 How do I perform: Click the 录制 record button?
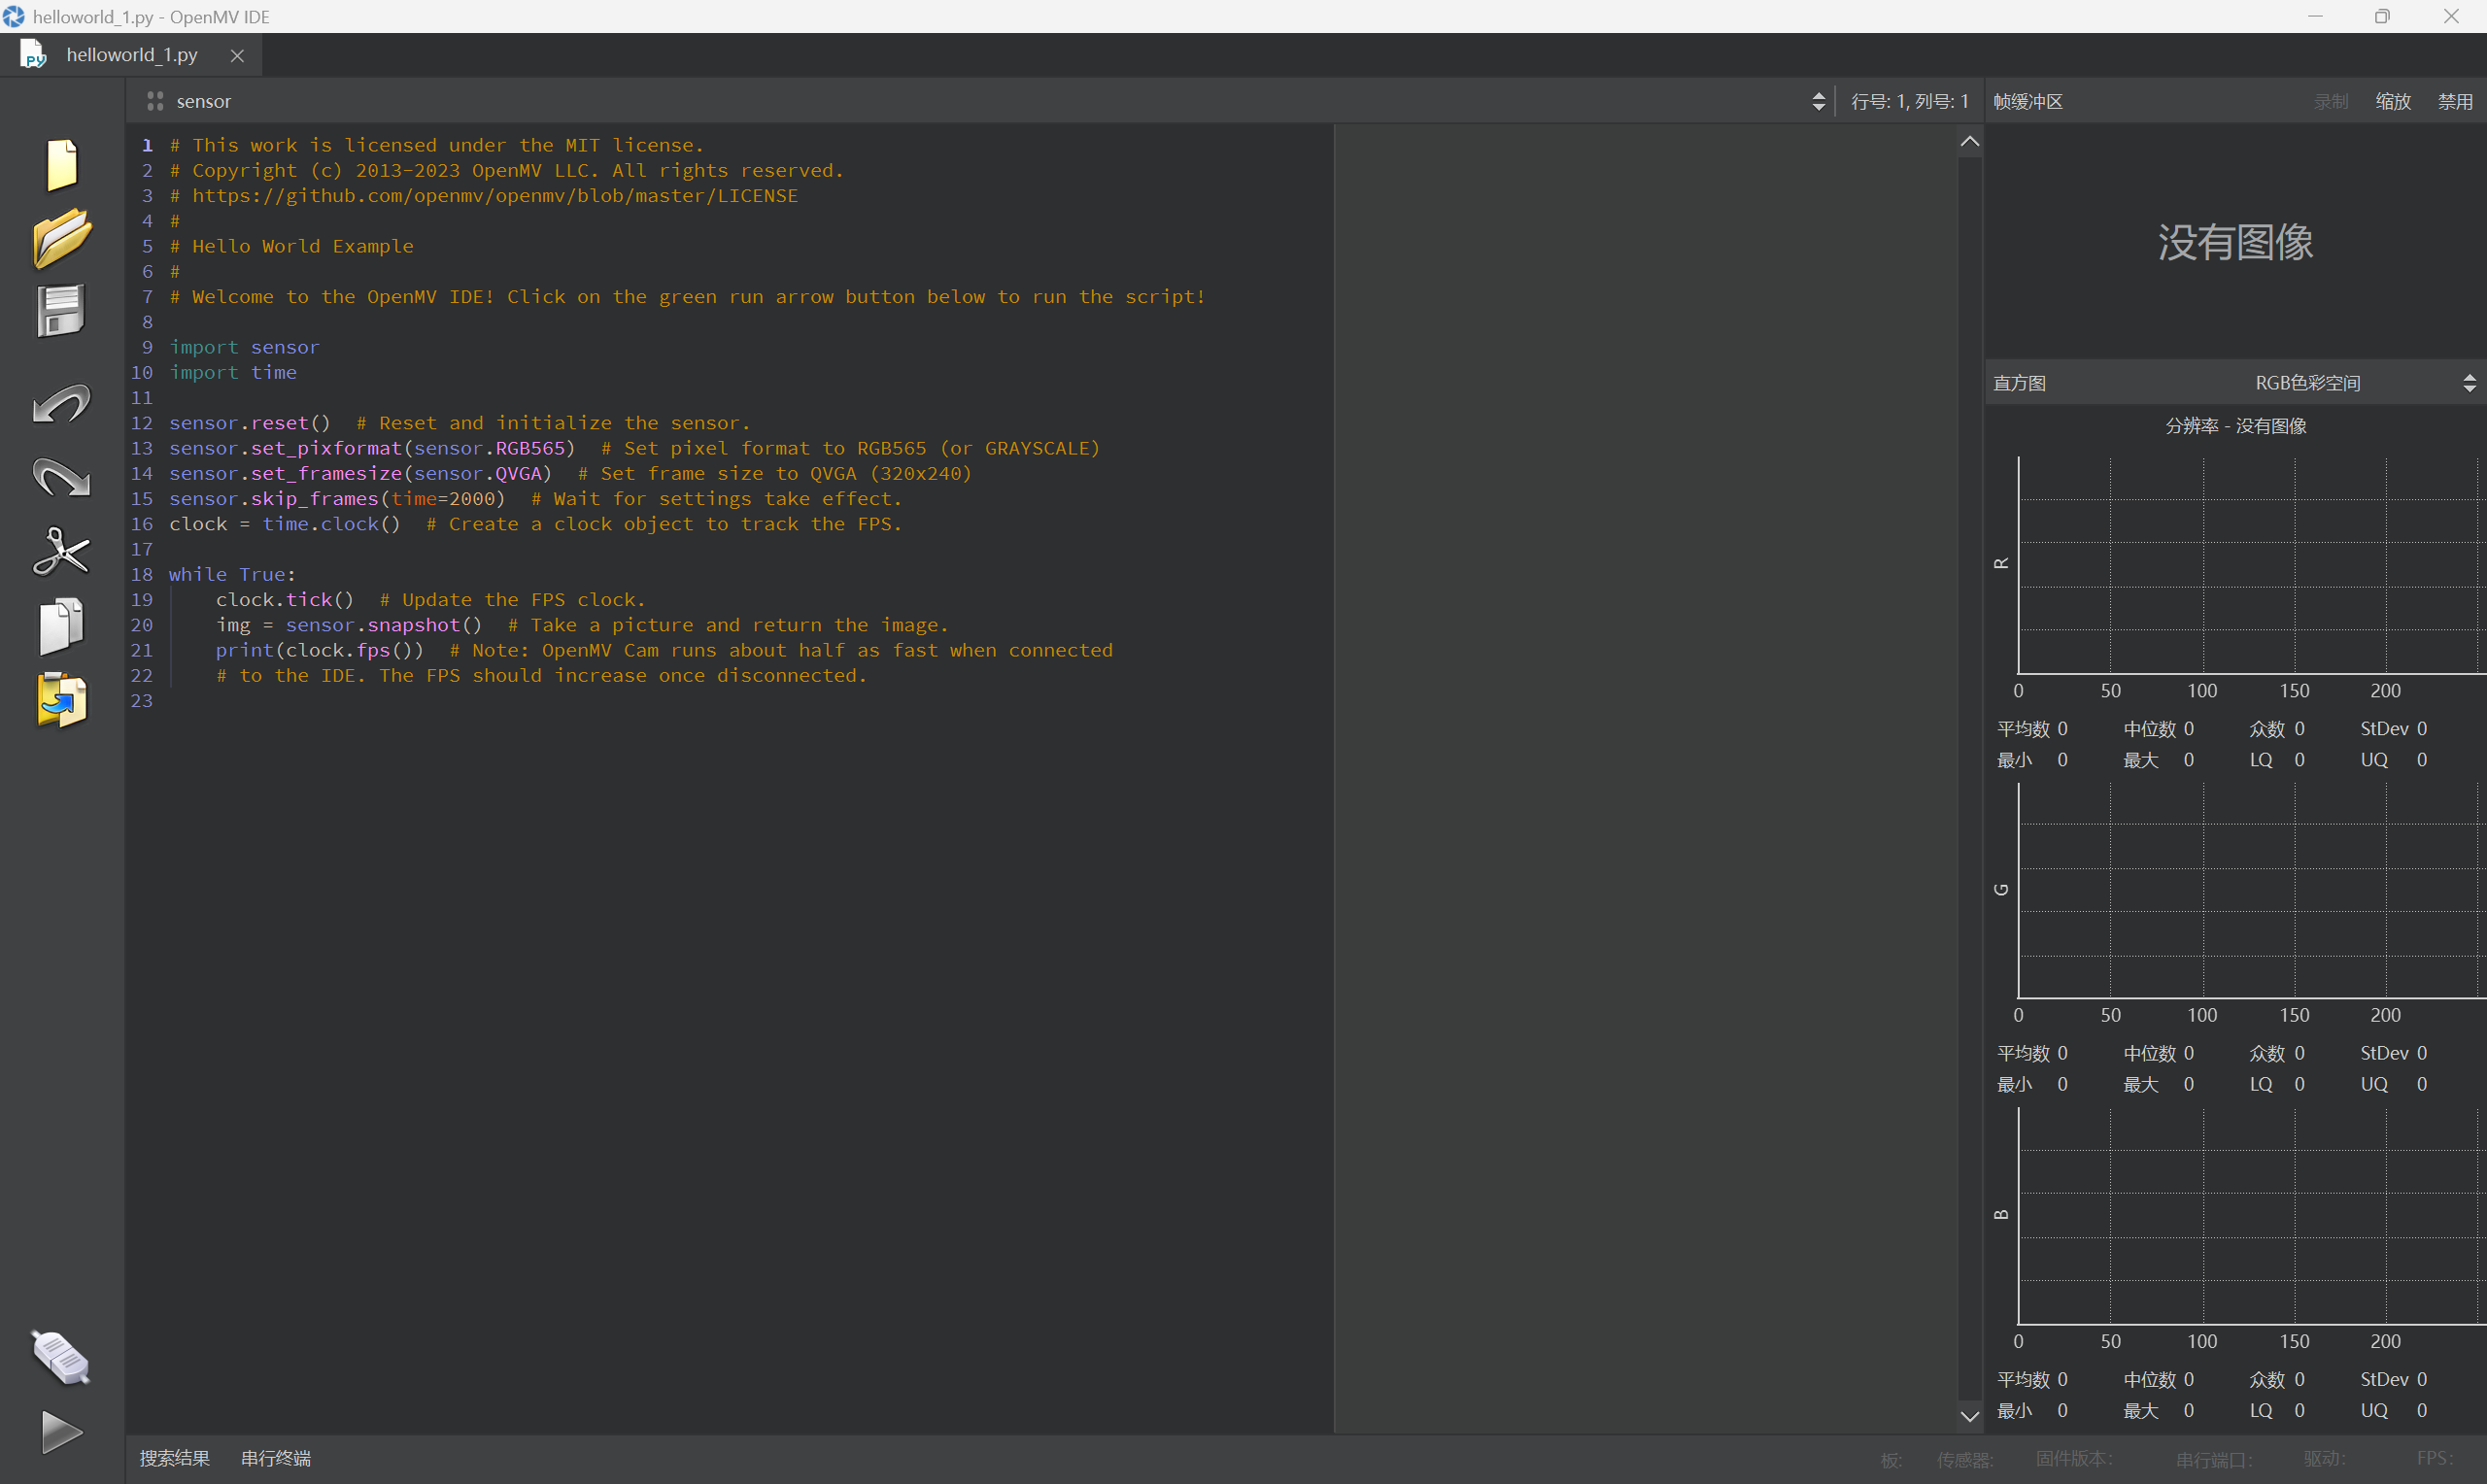(2330, 101)
